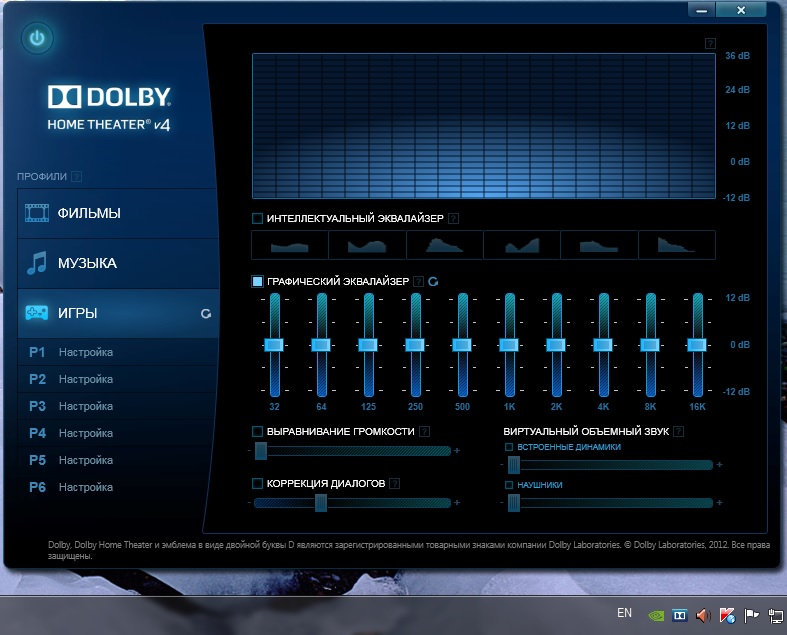787x635 pixels.
Task: Select the third intelligent equalizer preset curve
Action: (x=444, y=245)
